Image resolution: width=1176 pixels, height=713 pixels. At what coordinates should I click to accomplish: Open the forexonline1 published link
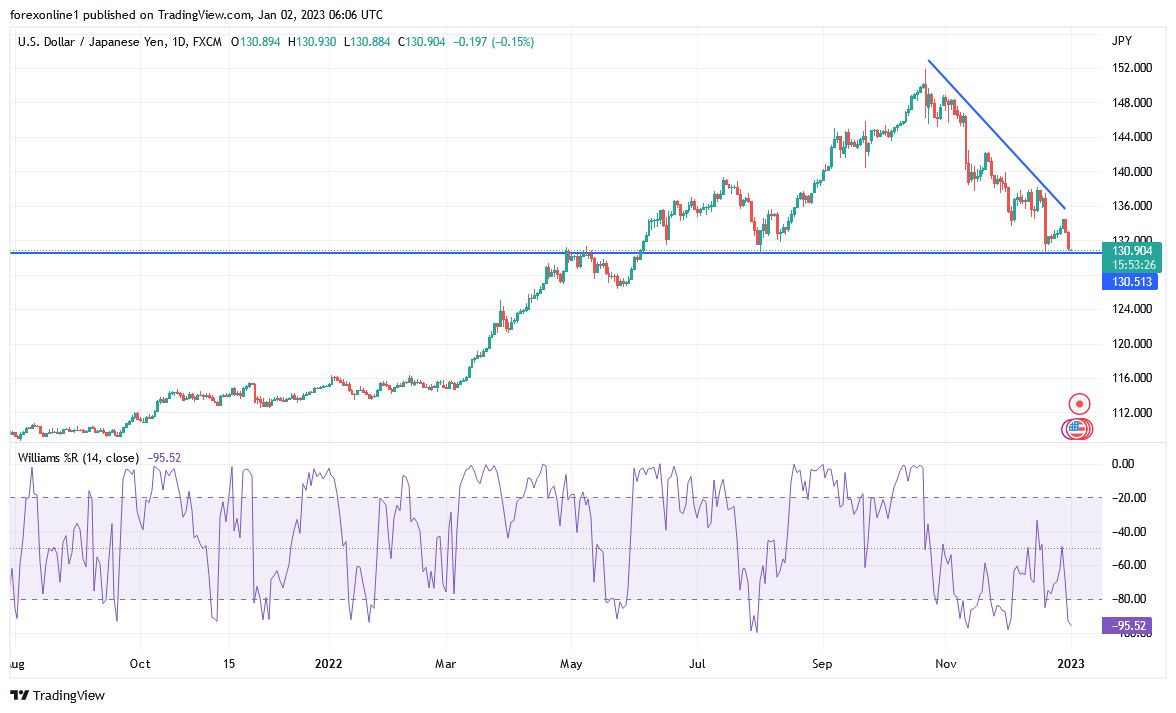pos(45,15)
